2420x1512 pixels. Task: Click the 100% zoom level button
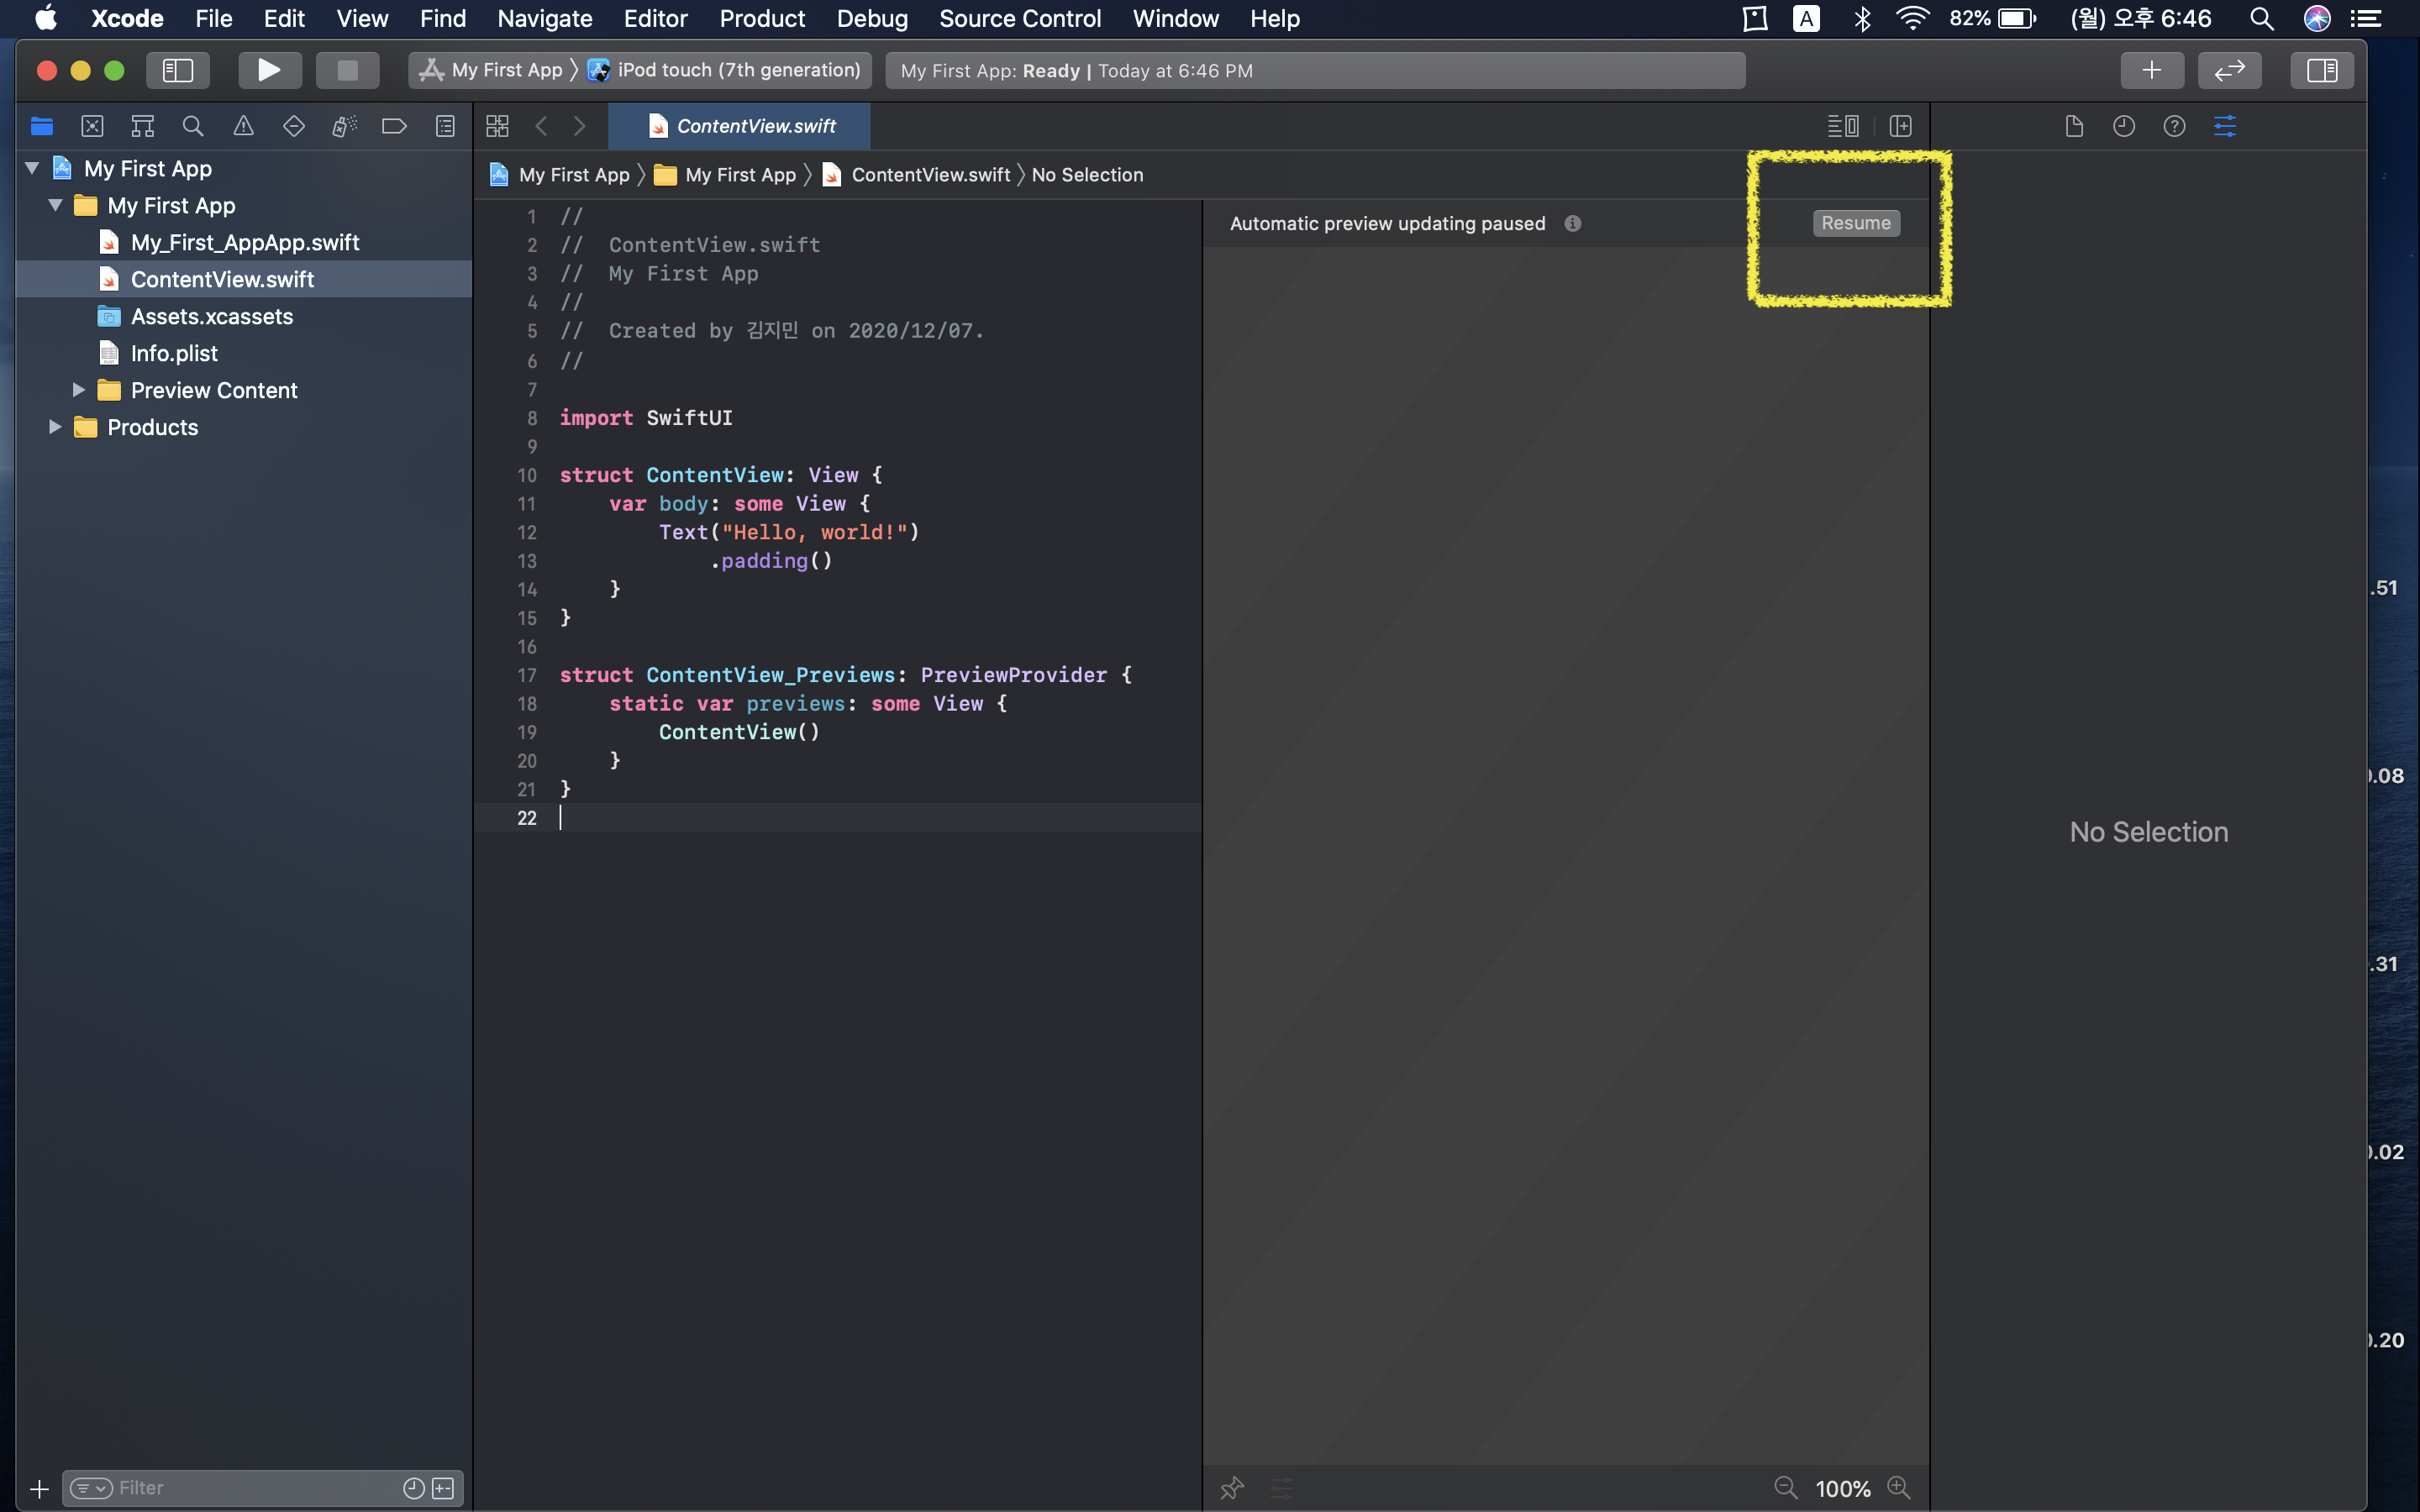coord(1842,1488)
